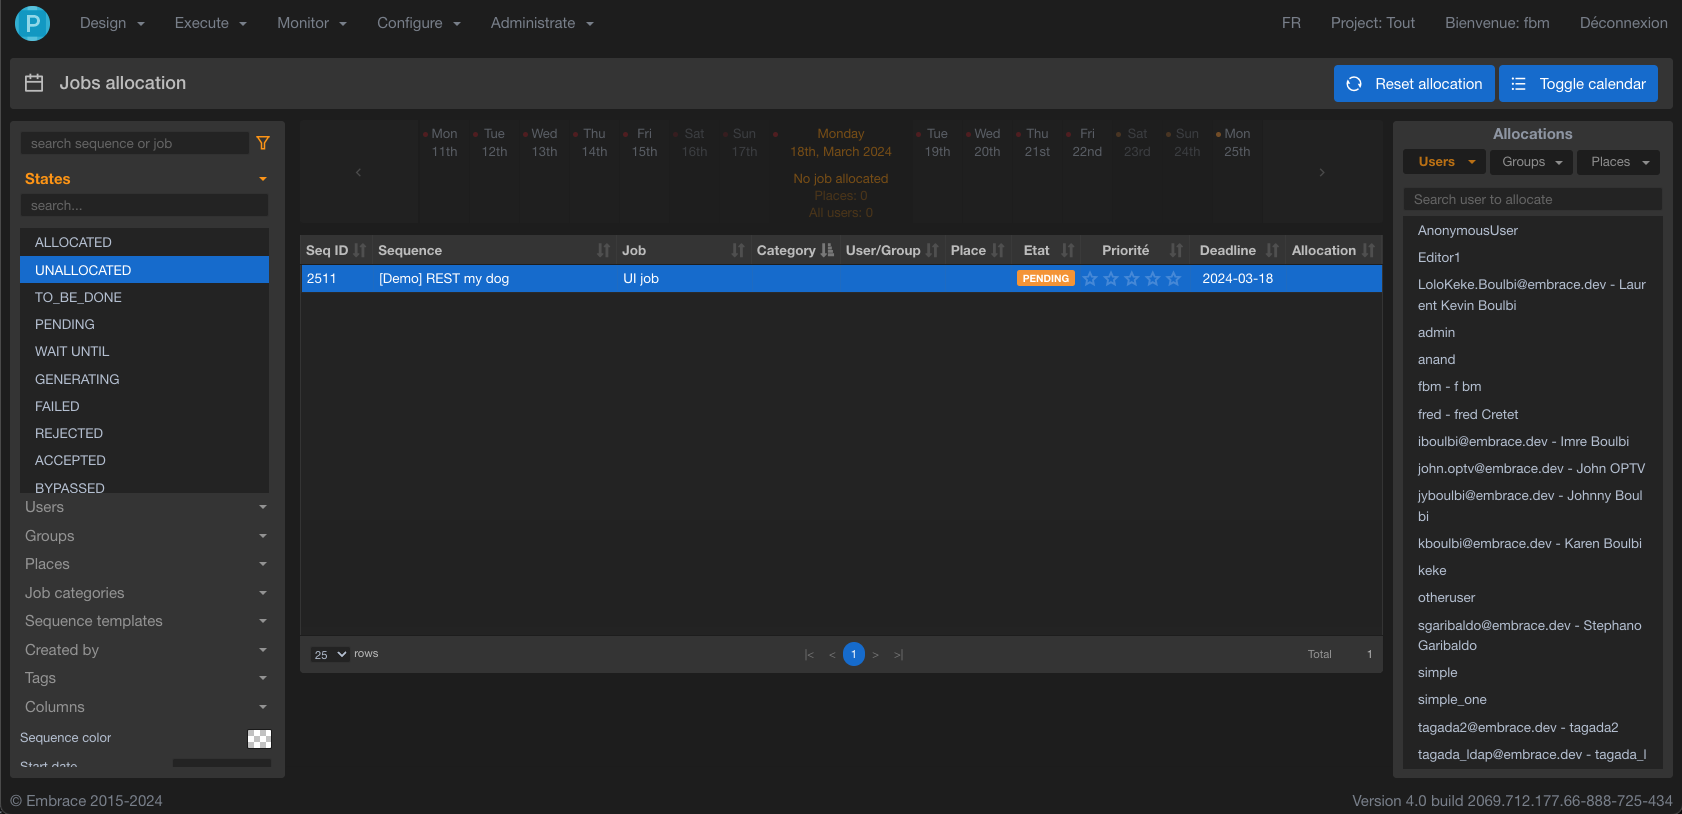Set fifth priority star for job 2511

coord(1174,279)
